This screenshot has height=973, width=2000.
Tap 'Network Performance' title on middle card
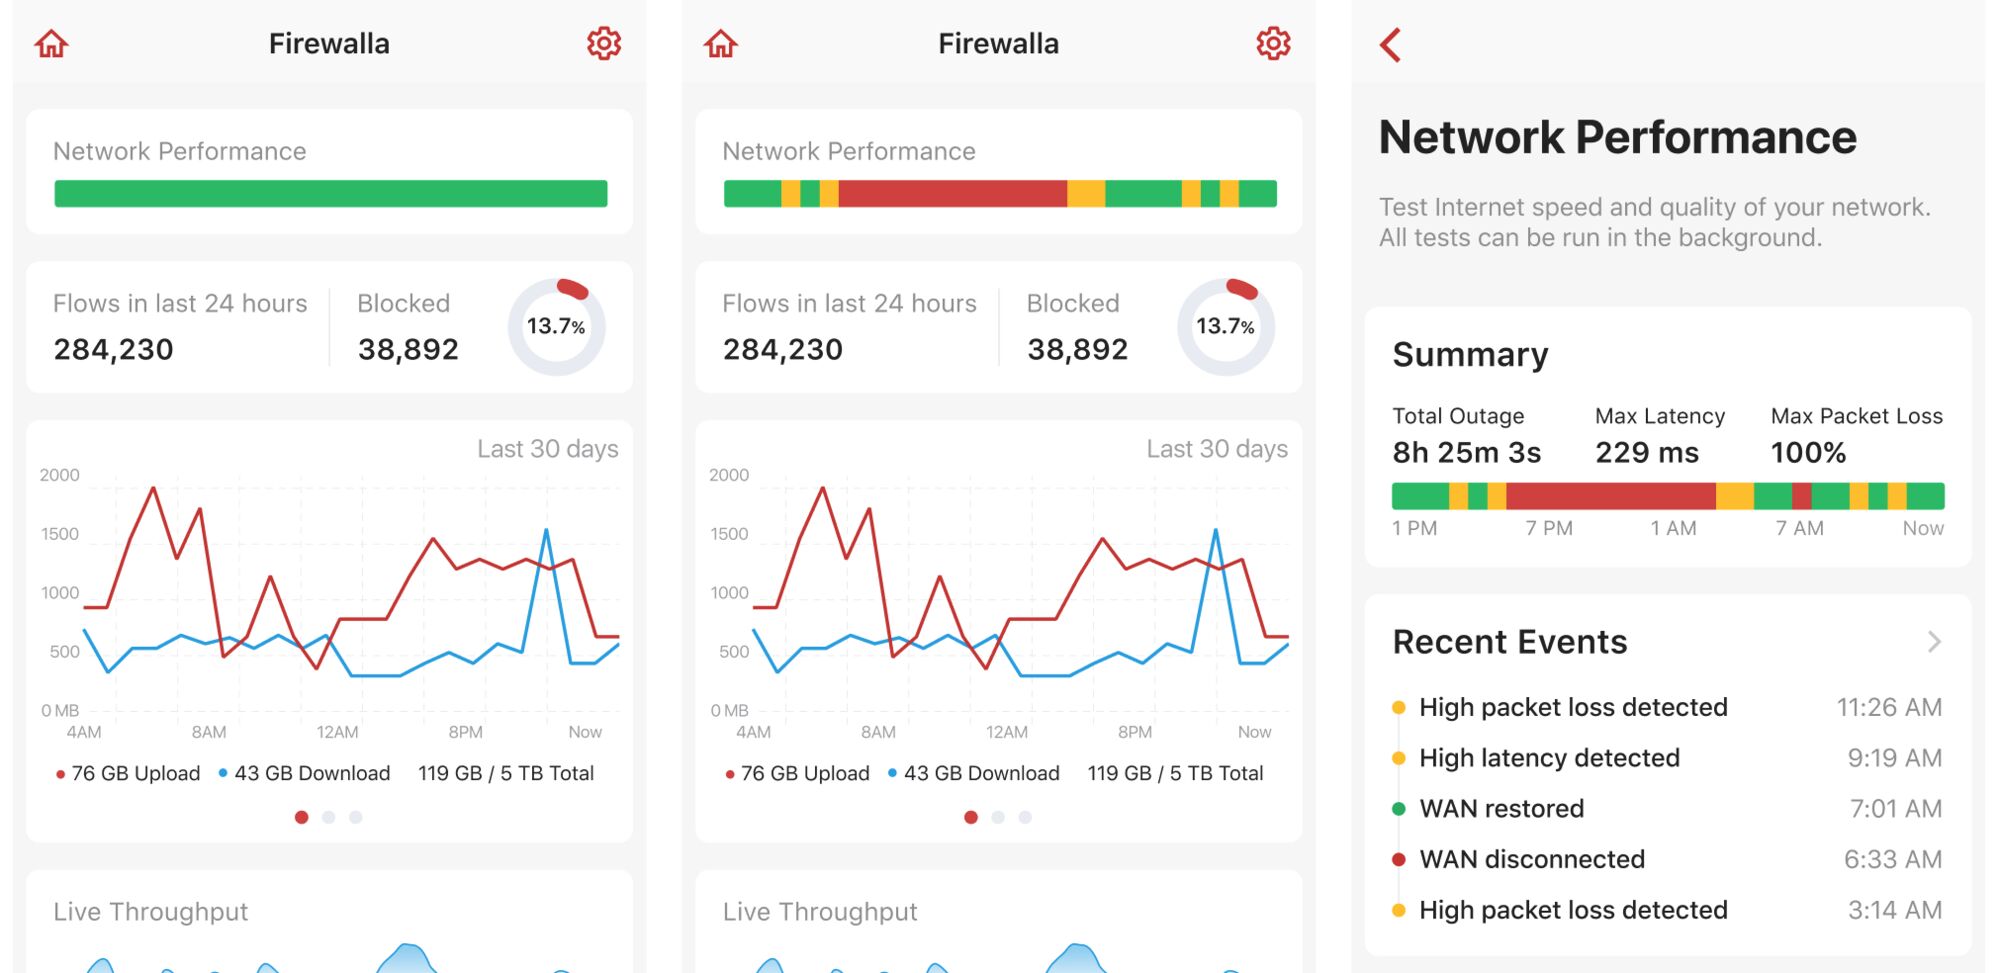coord(849,151)
